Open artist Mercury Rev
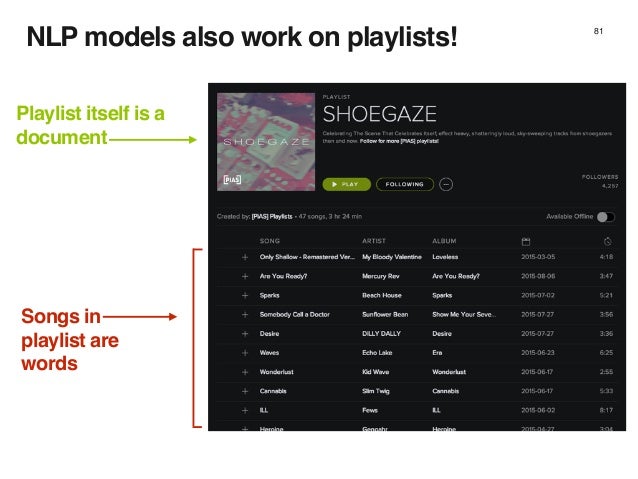The width and height of the screenshot is (638, 479). (x=381, y=276)
